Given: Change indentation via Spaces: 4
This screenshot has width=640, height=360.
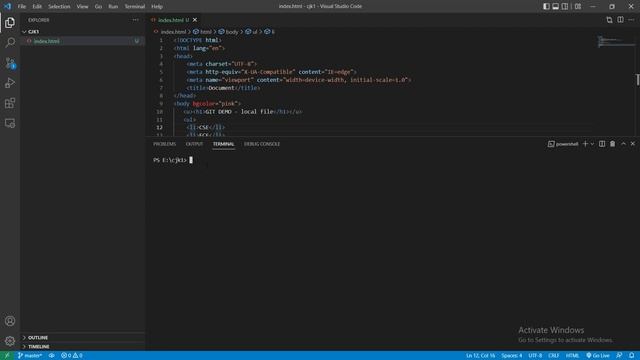Looking at the screenshot, I should click(511, 356).
